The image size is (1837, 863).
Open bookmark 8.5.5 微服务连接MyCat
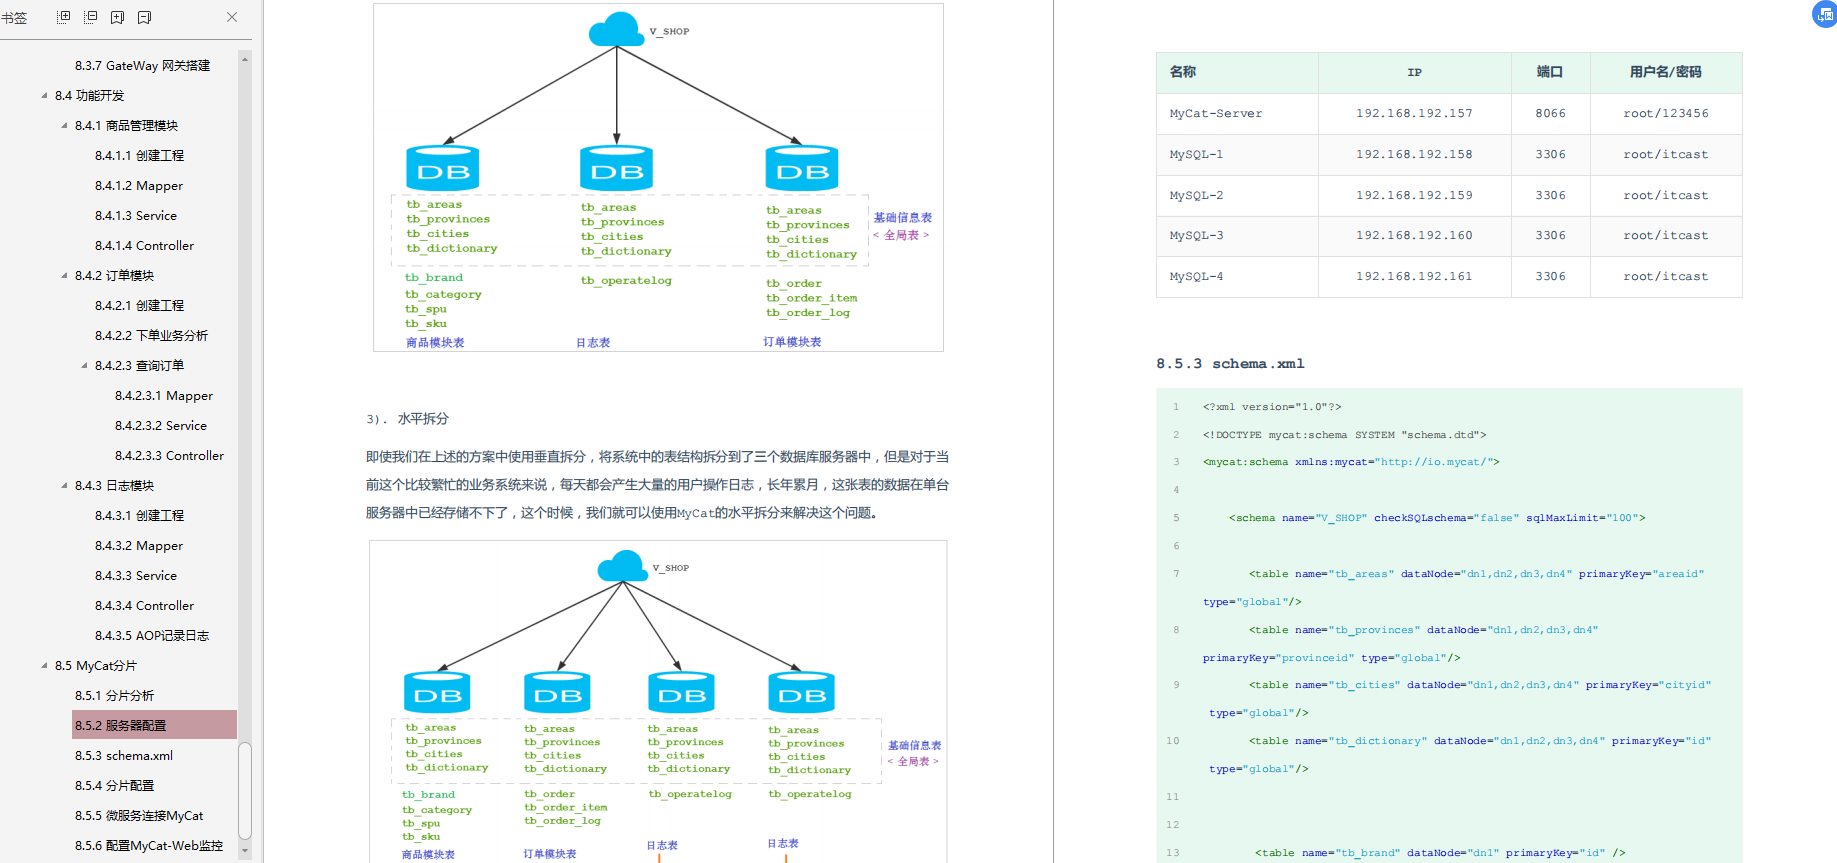pyautogui.click(x=139, y=815)
